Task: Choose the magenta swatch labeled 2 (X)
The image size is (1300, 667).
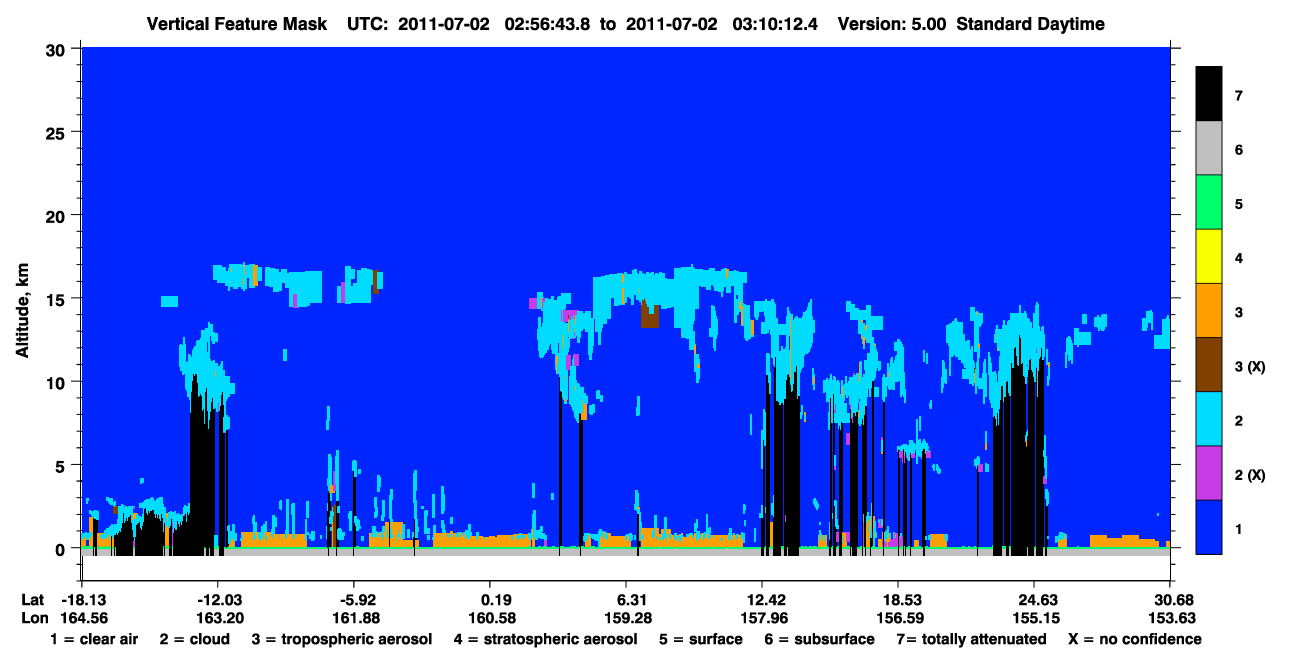Action: 1209,473
